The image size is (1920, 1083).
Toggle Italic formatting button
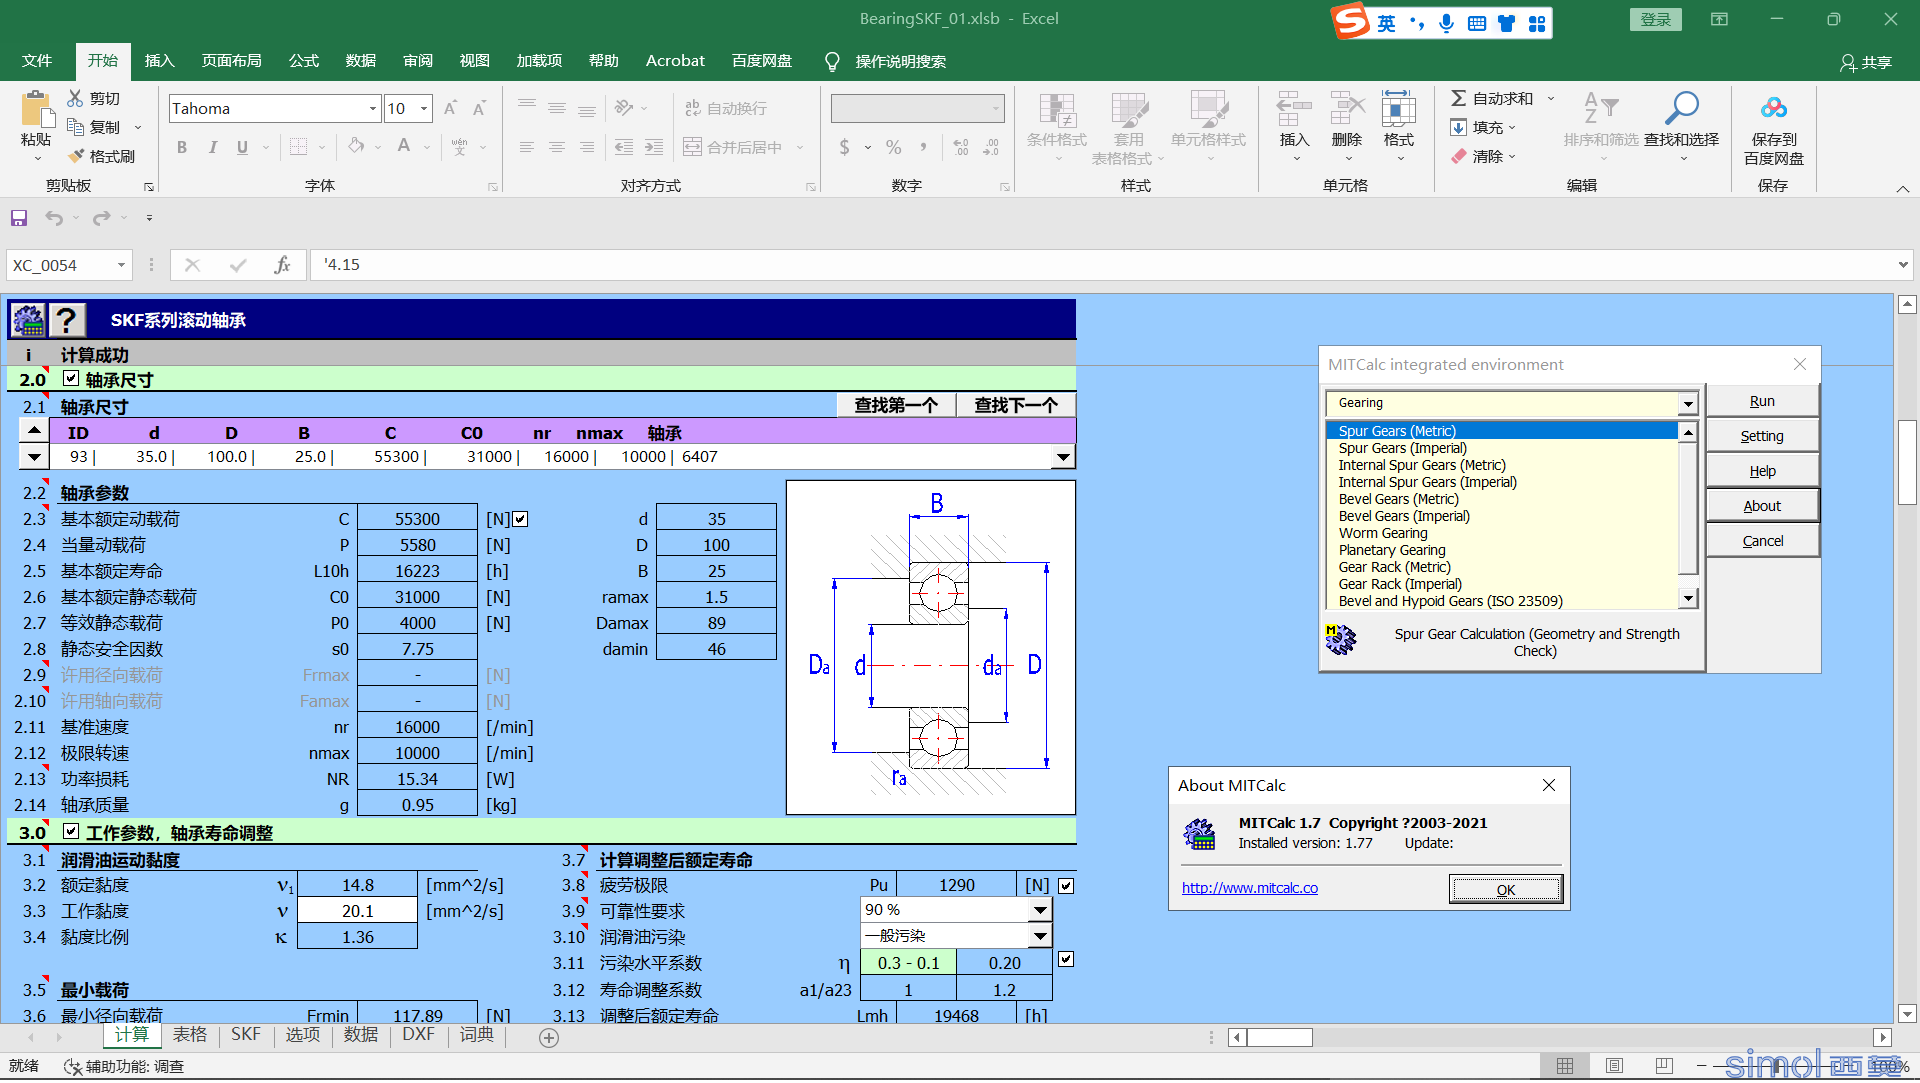click(x=212, y=147)
